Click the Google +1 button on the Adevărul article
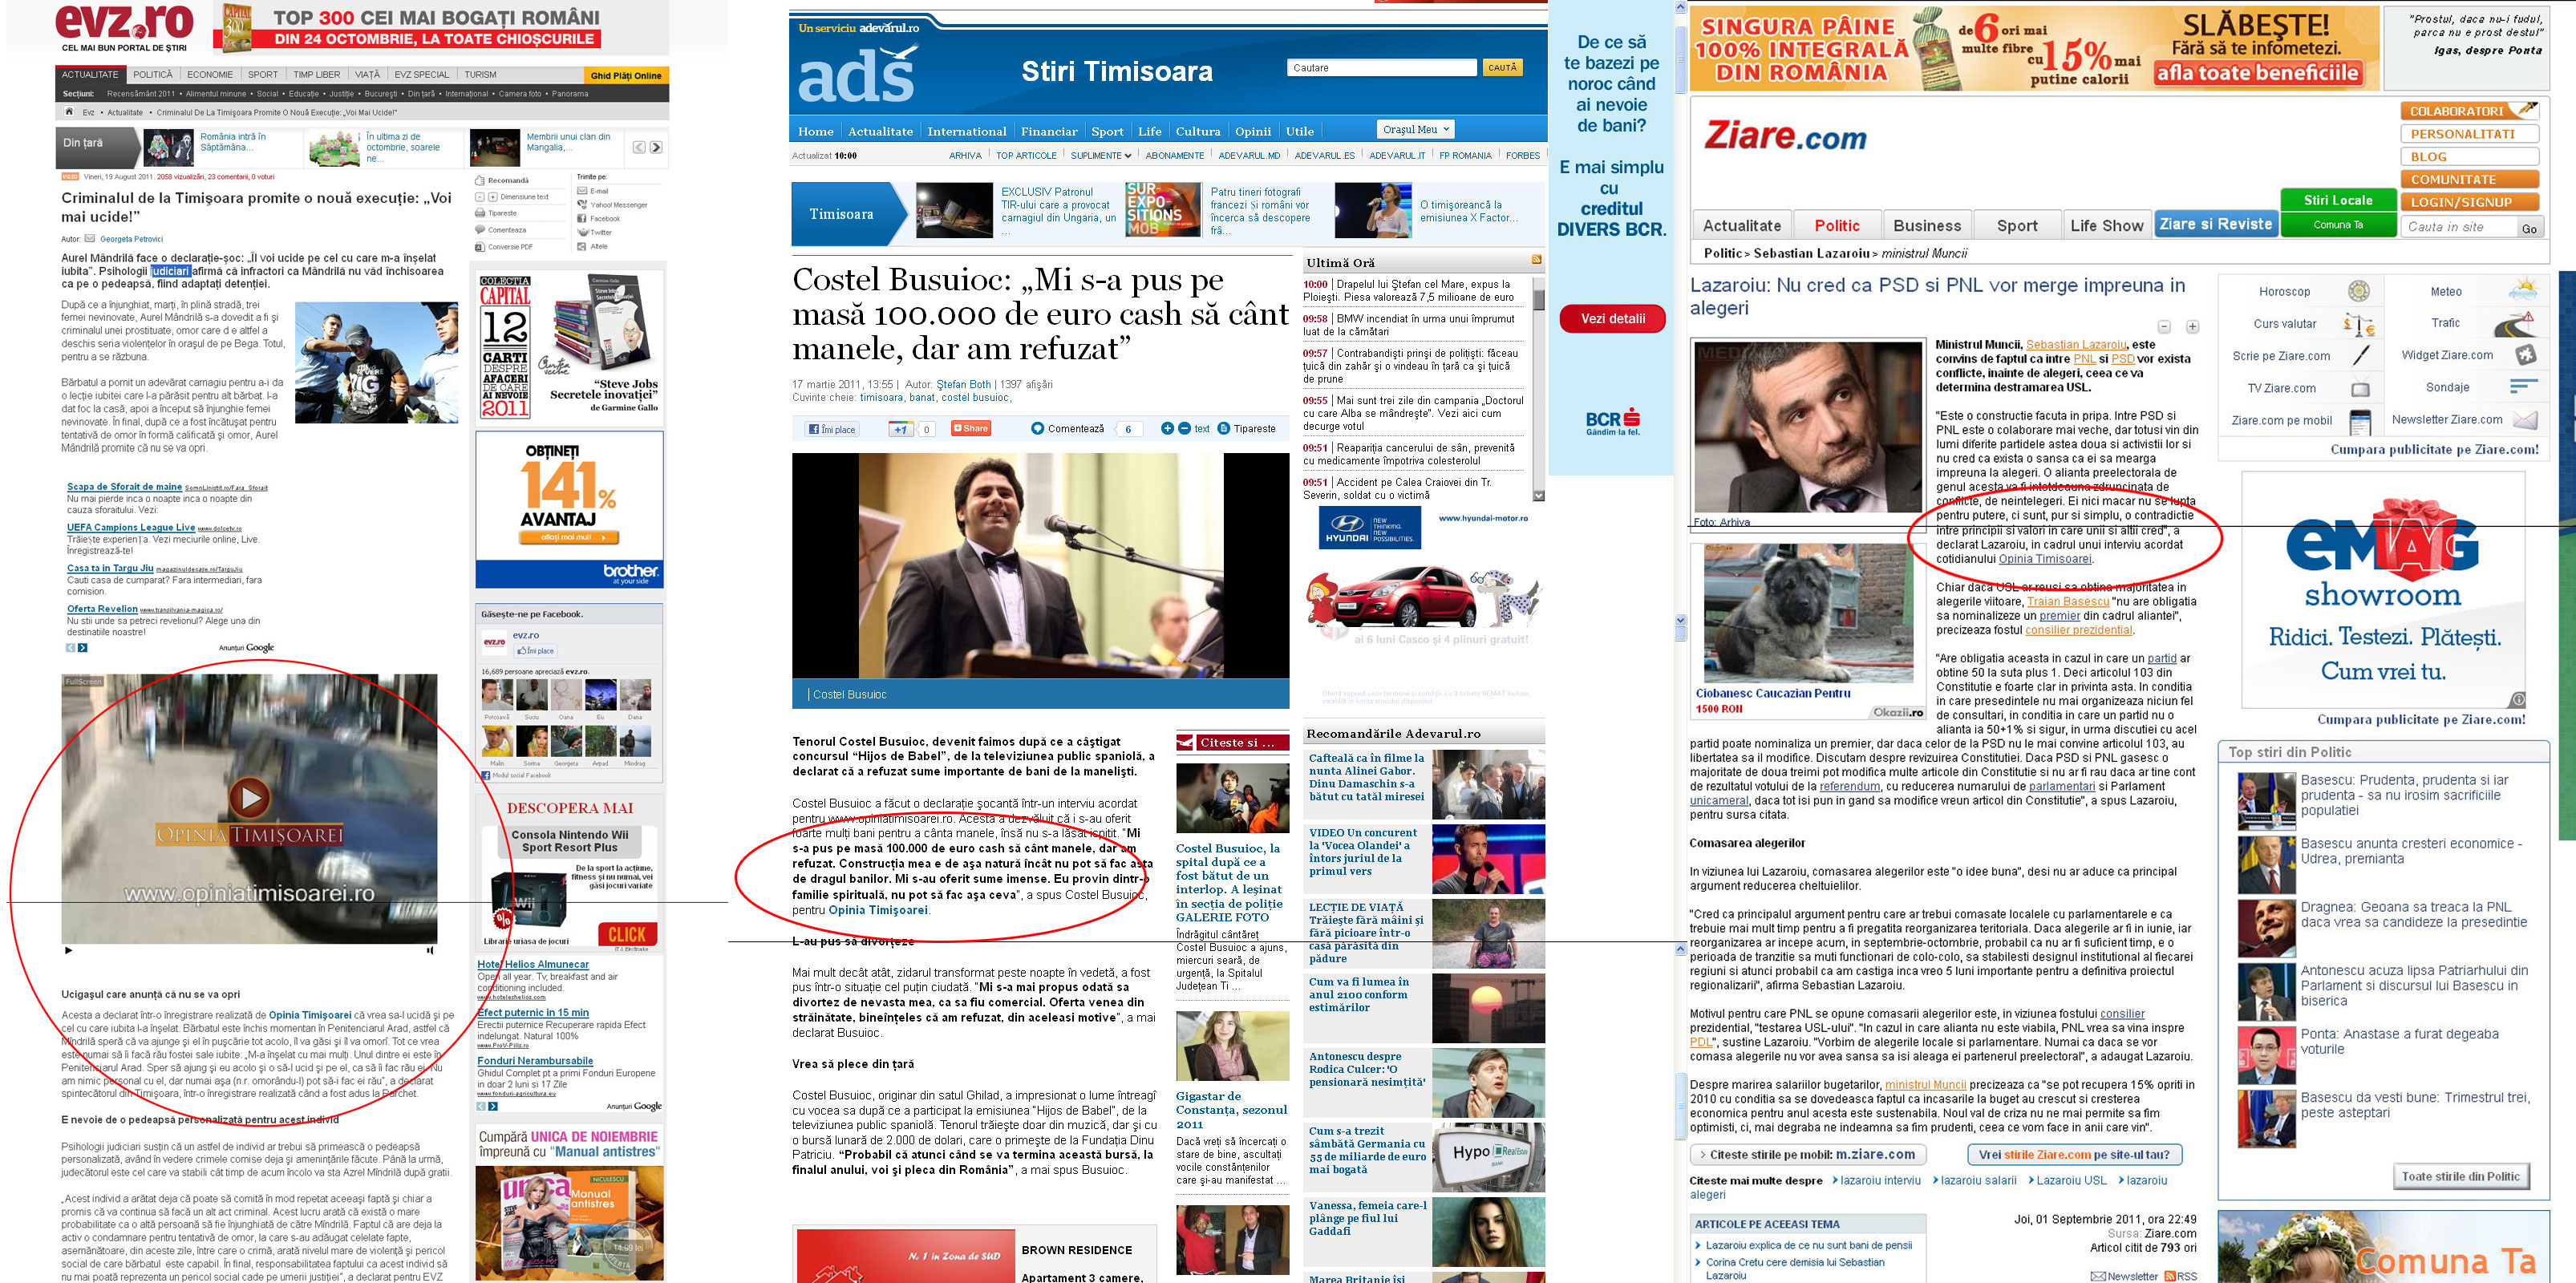This screenshot has height=1283, width=2576. tap(901, 429)
